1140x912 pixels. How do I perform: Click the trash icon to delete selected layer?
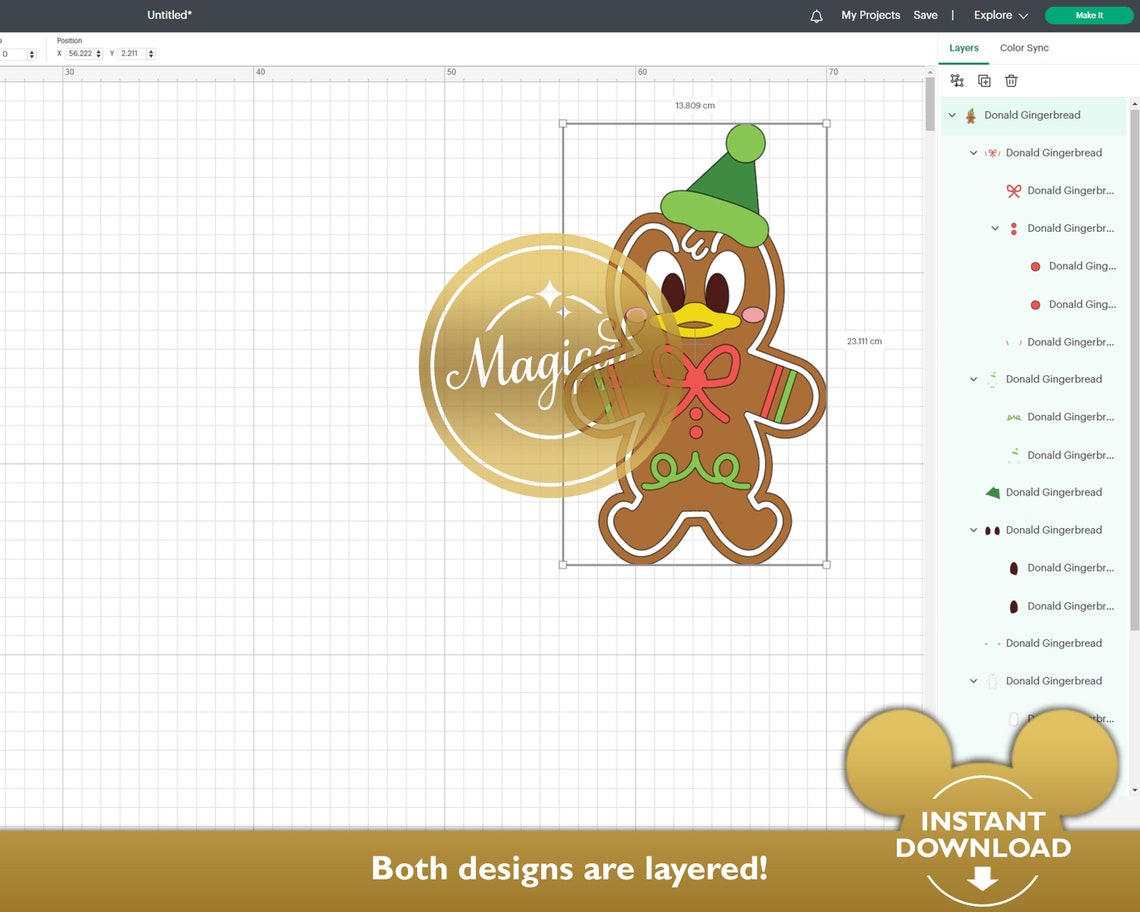(x=1011, y=80)
